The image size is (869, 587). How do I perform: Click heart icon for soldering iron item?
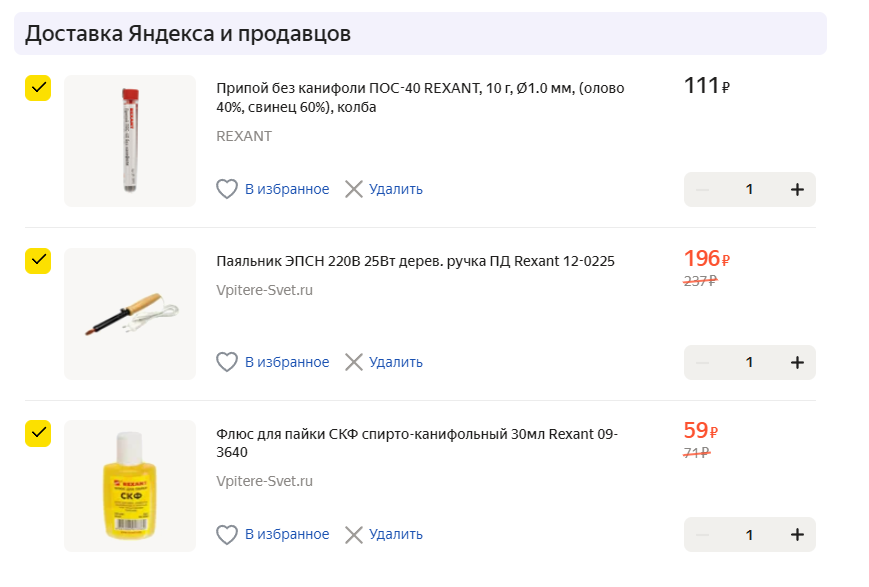pos(227,362)
